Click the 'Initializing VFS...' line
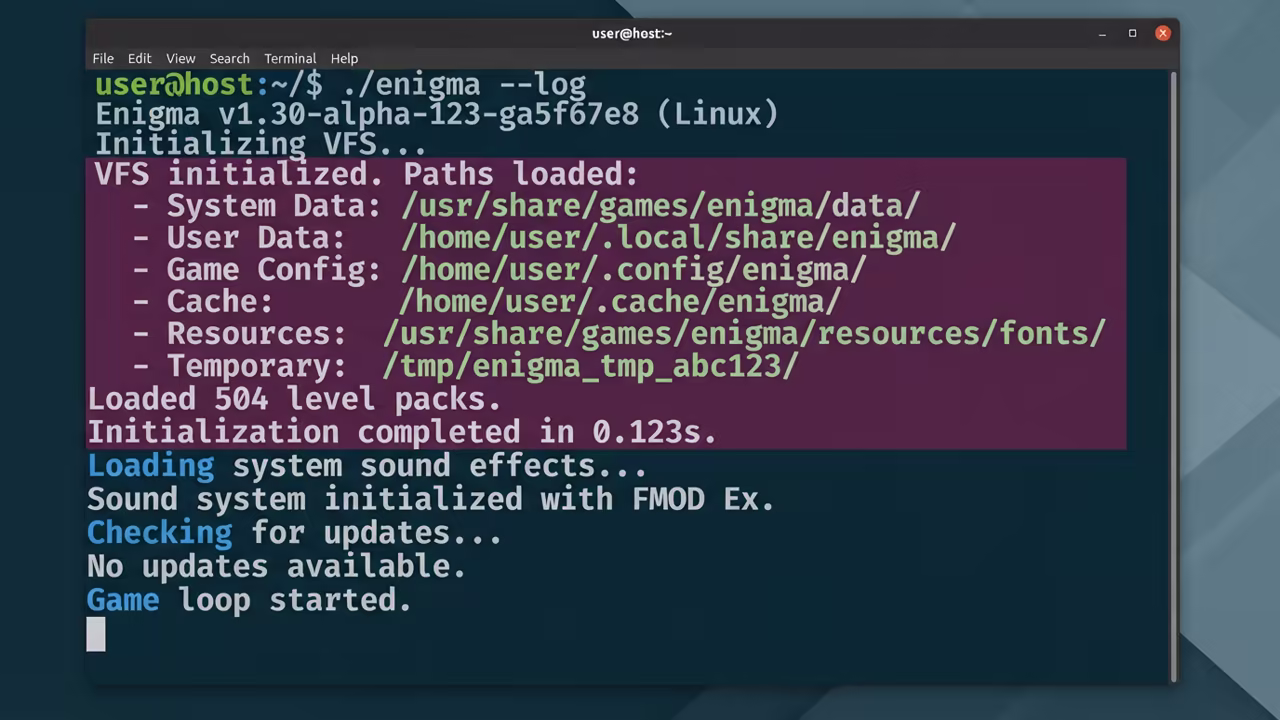Screen dimensions: 1280x720 click(x=261, y=144)
